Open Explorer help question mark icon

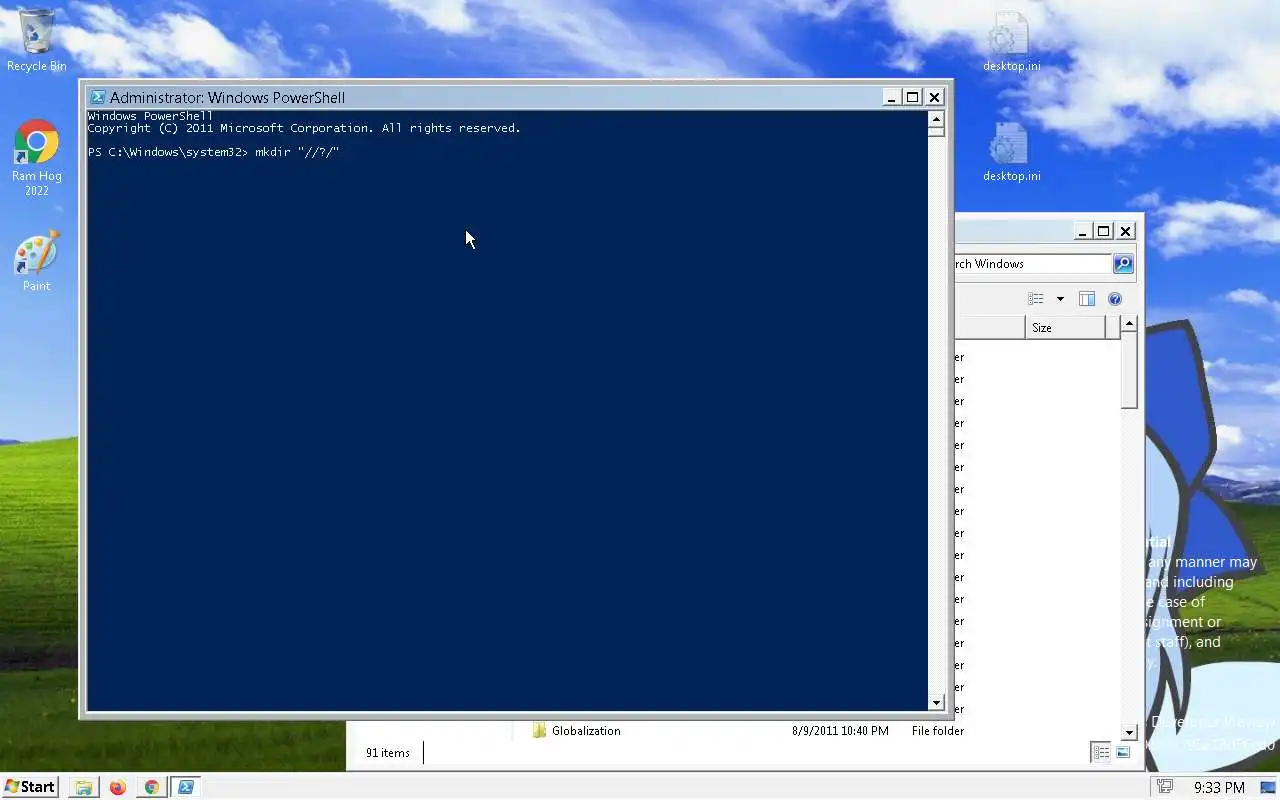(x=1115, y=299)
